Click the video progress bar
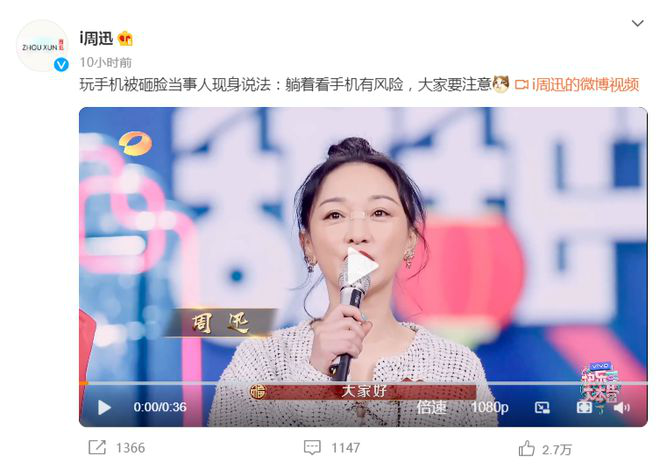The height and width of the screenshot is (469, 660). [363, 383]
